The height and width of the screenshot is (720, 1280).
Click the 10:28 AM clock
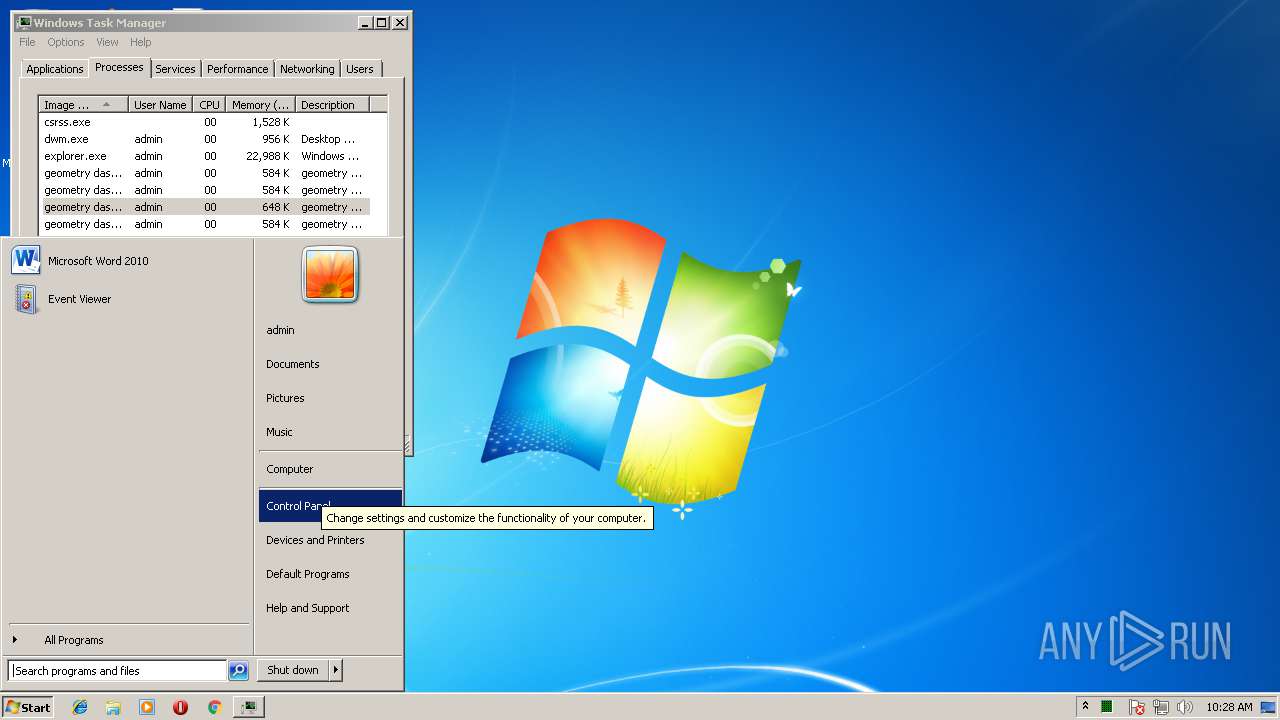tap(1229, 707)
